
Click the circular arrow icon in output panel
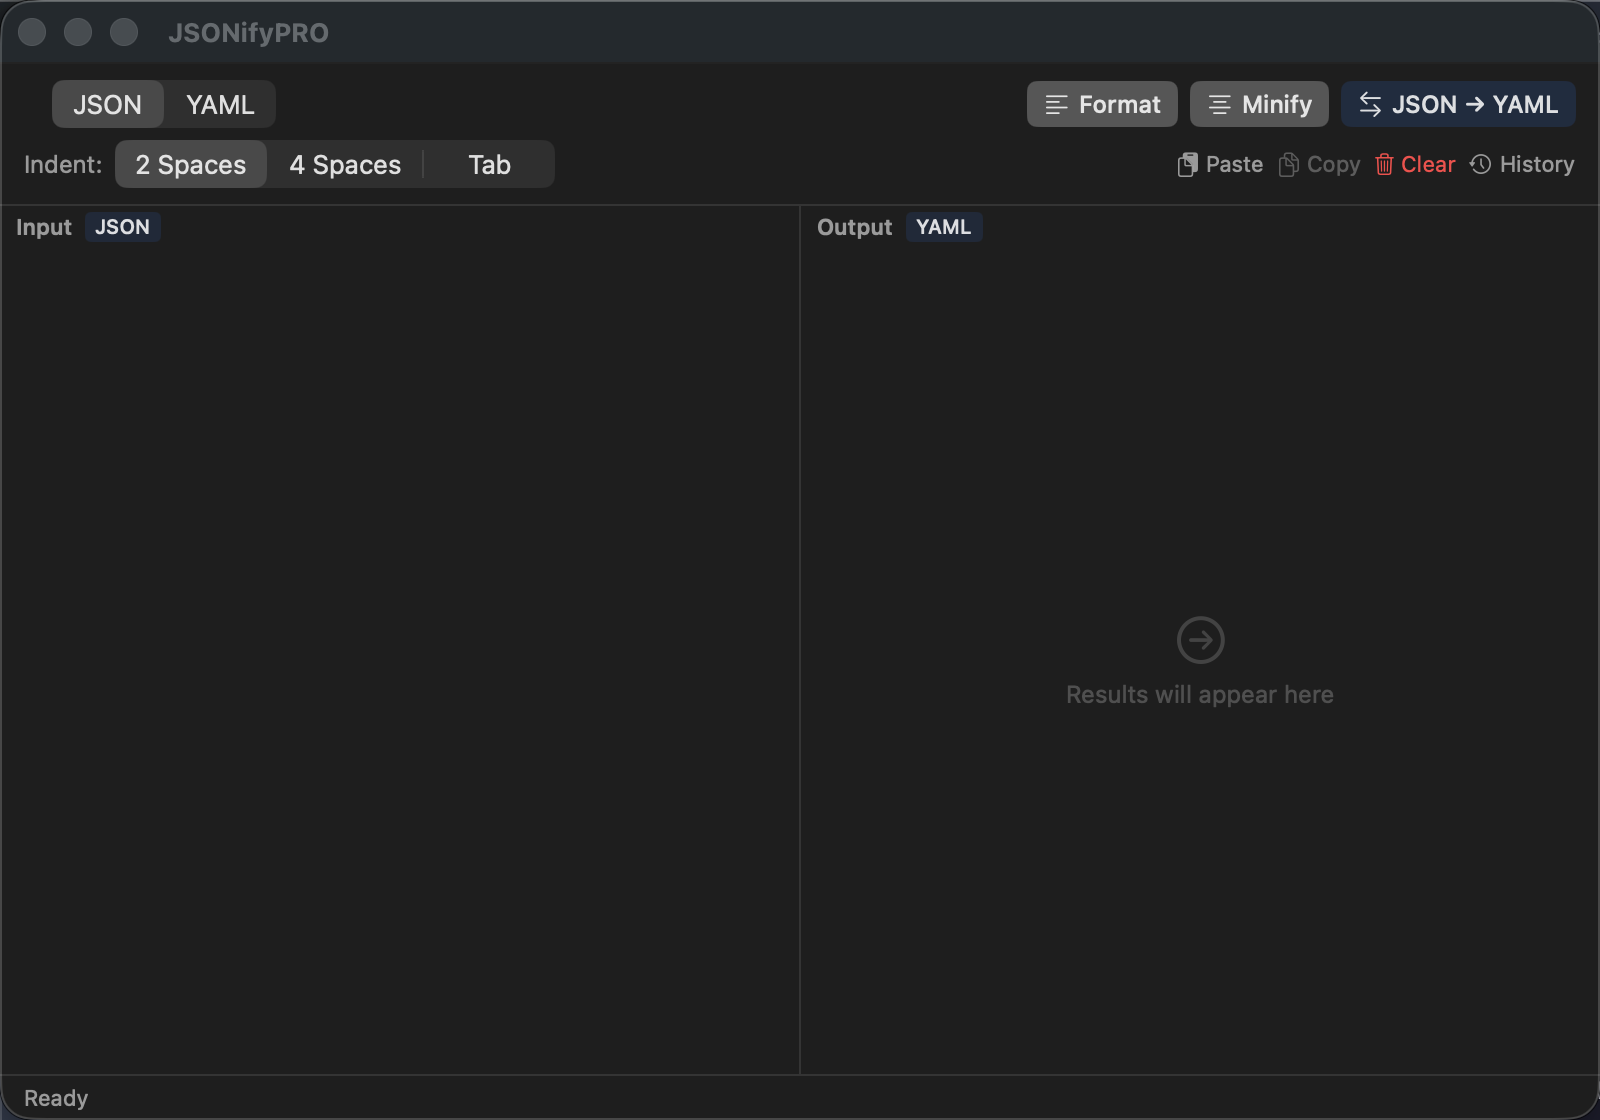tap(1200, 640)
